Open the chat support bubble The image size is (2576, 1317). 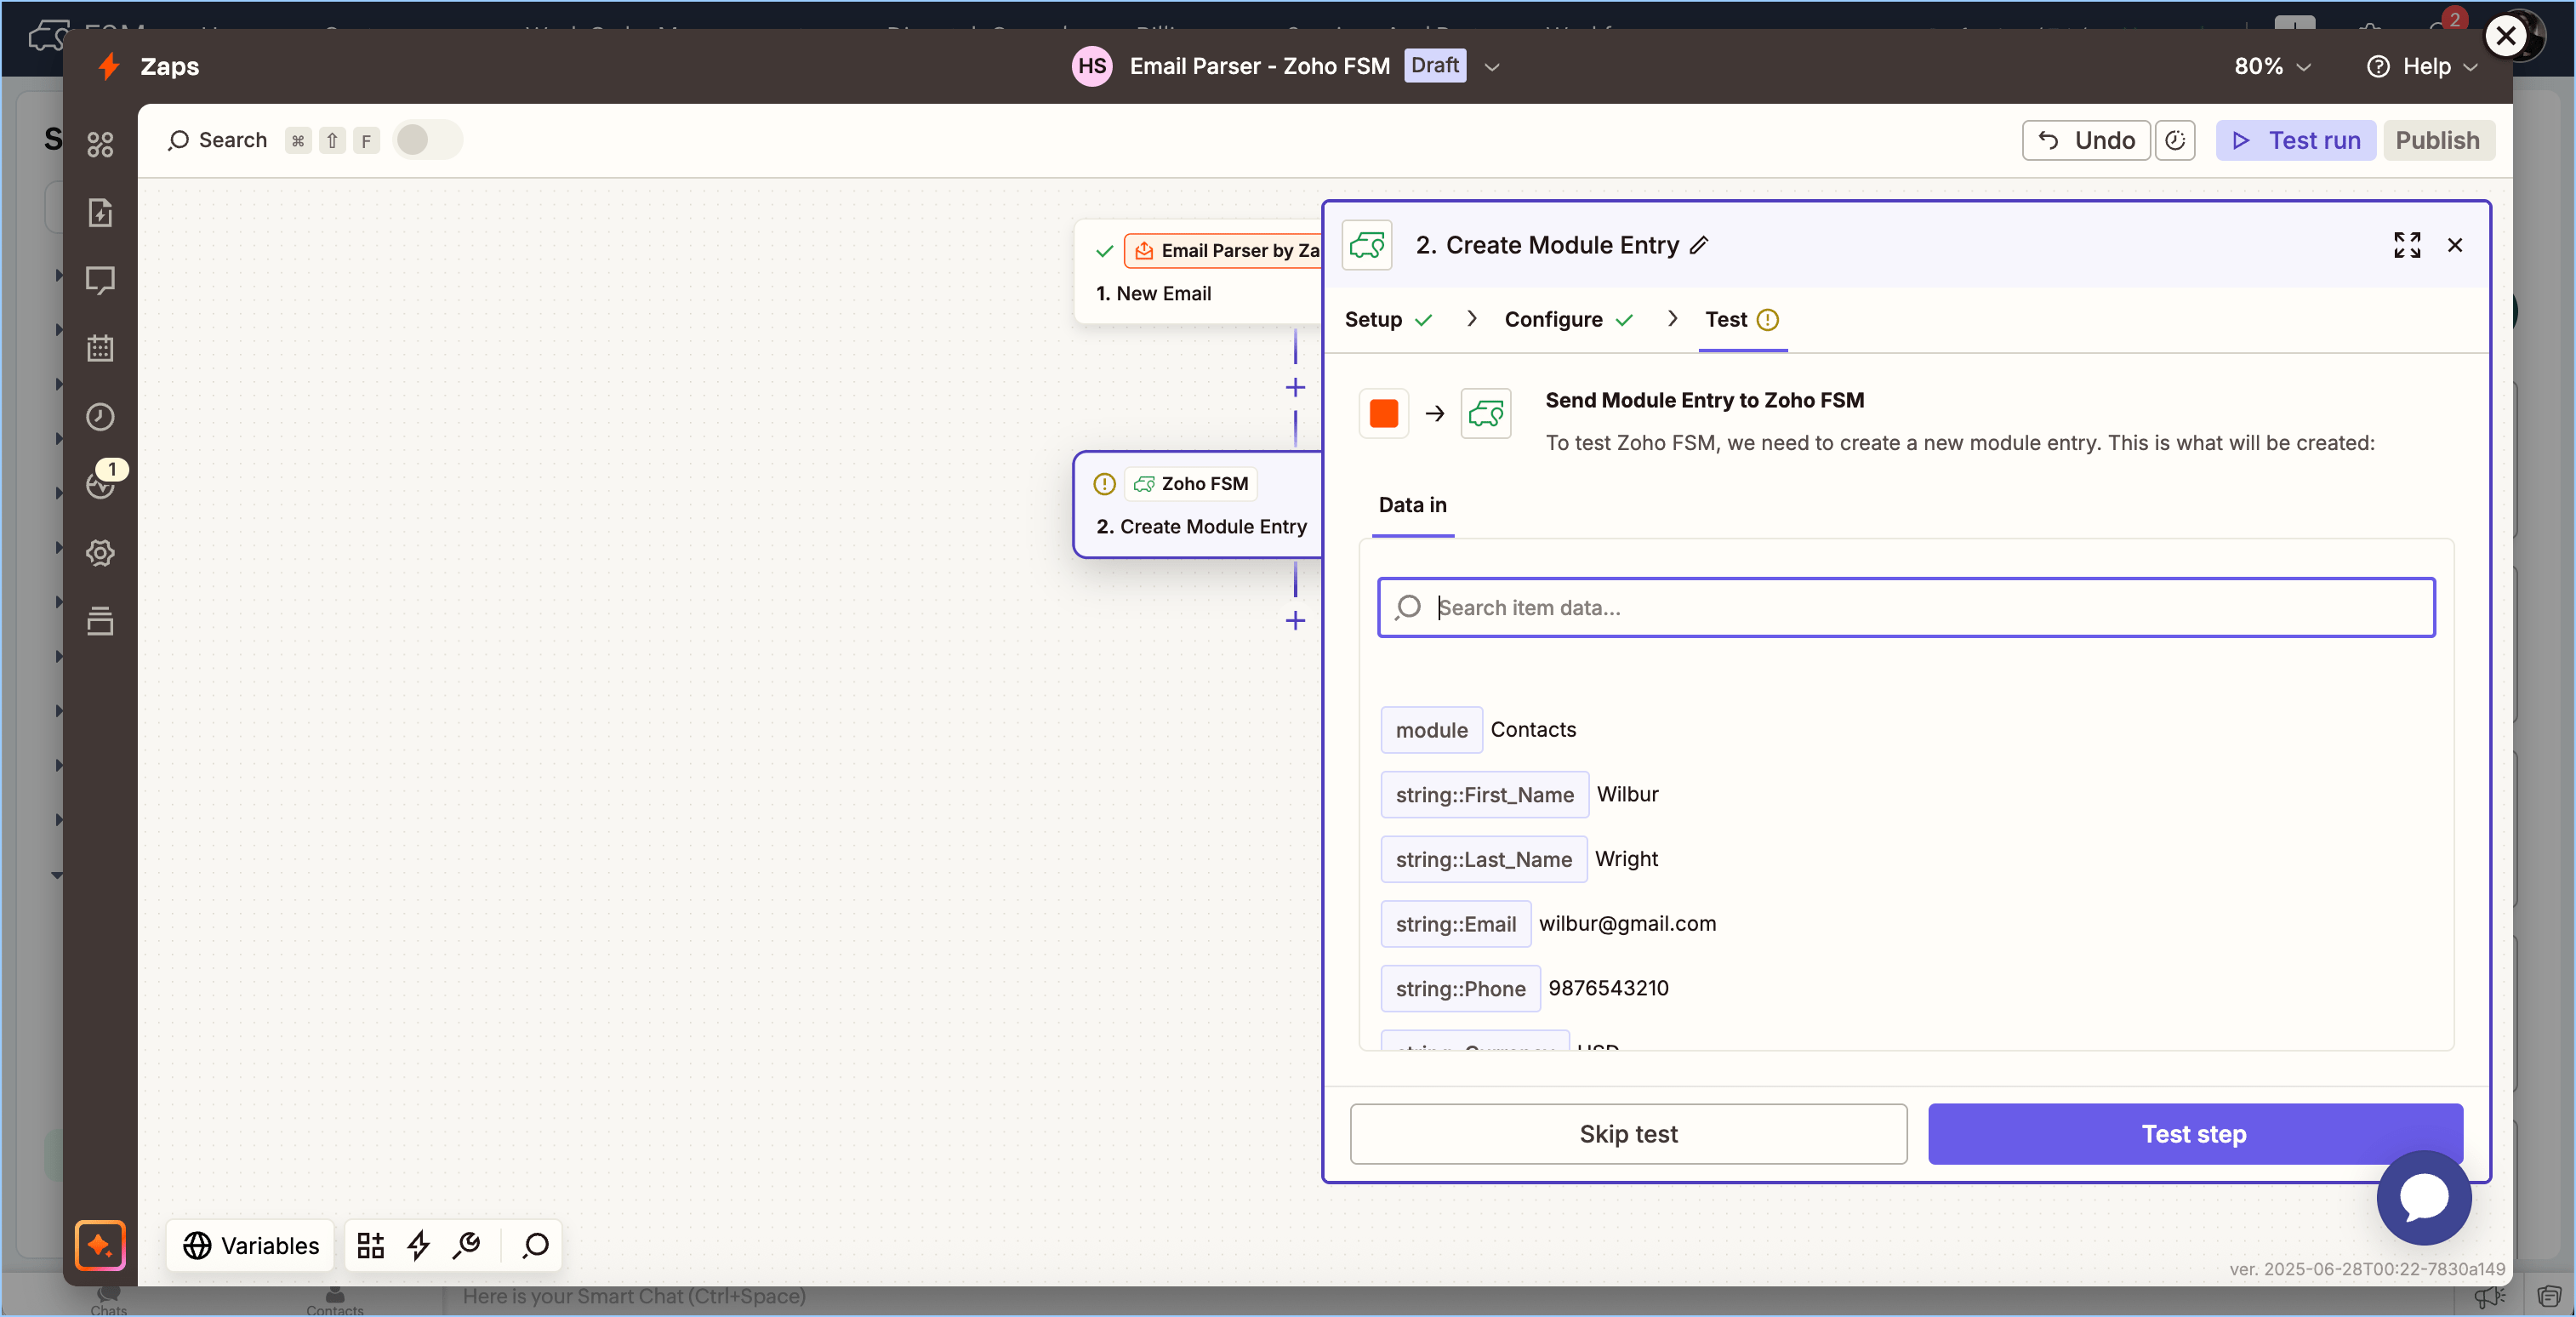(2423, 1197)
